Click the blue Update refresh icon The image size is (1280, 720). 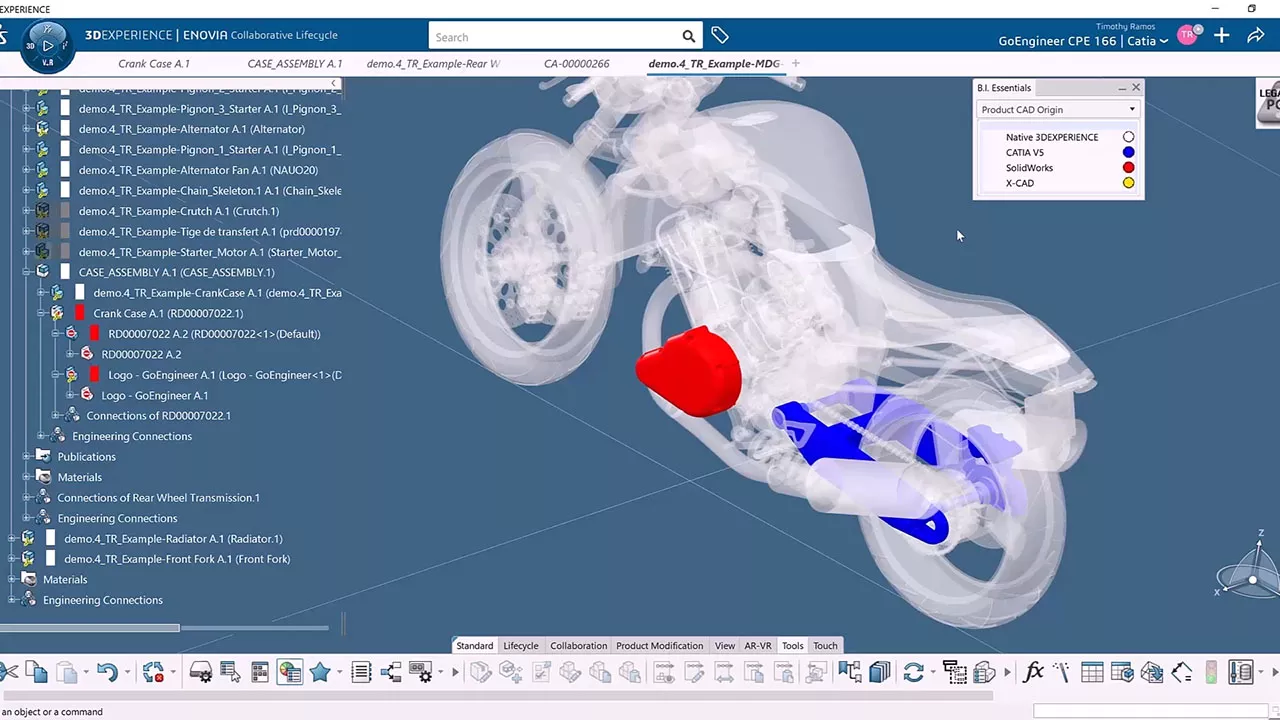click(913, 673)
